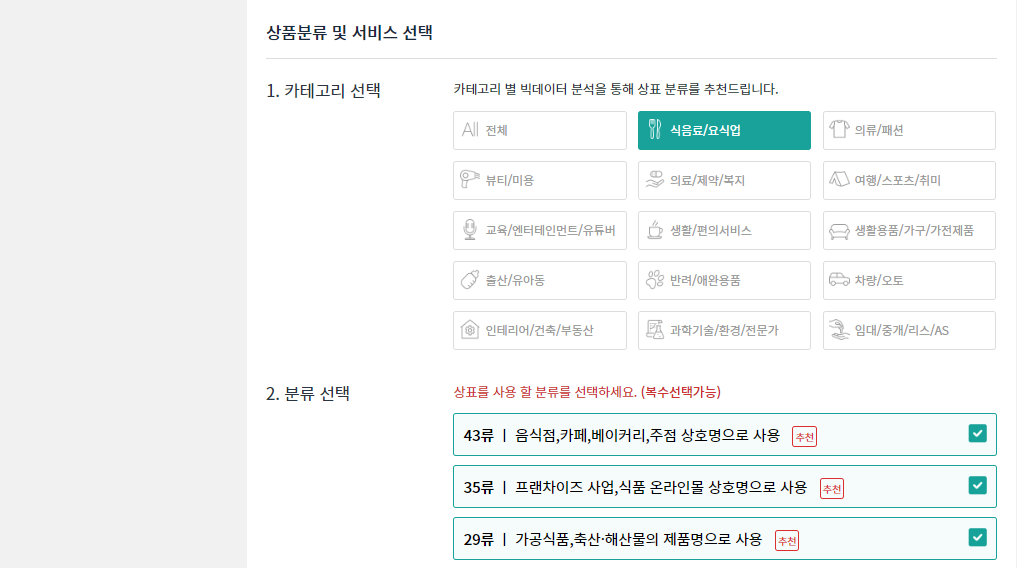
Task: Select the car icon for 차량/오토
Action: (x=839, y=279)
